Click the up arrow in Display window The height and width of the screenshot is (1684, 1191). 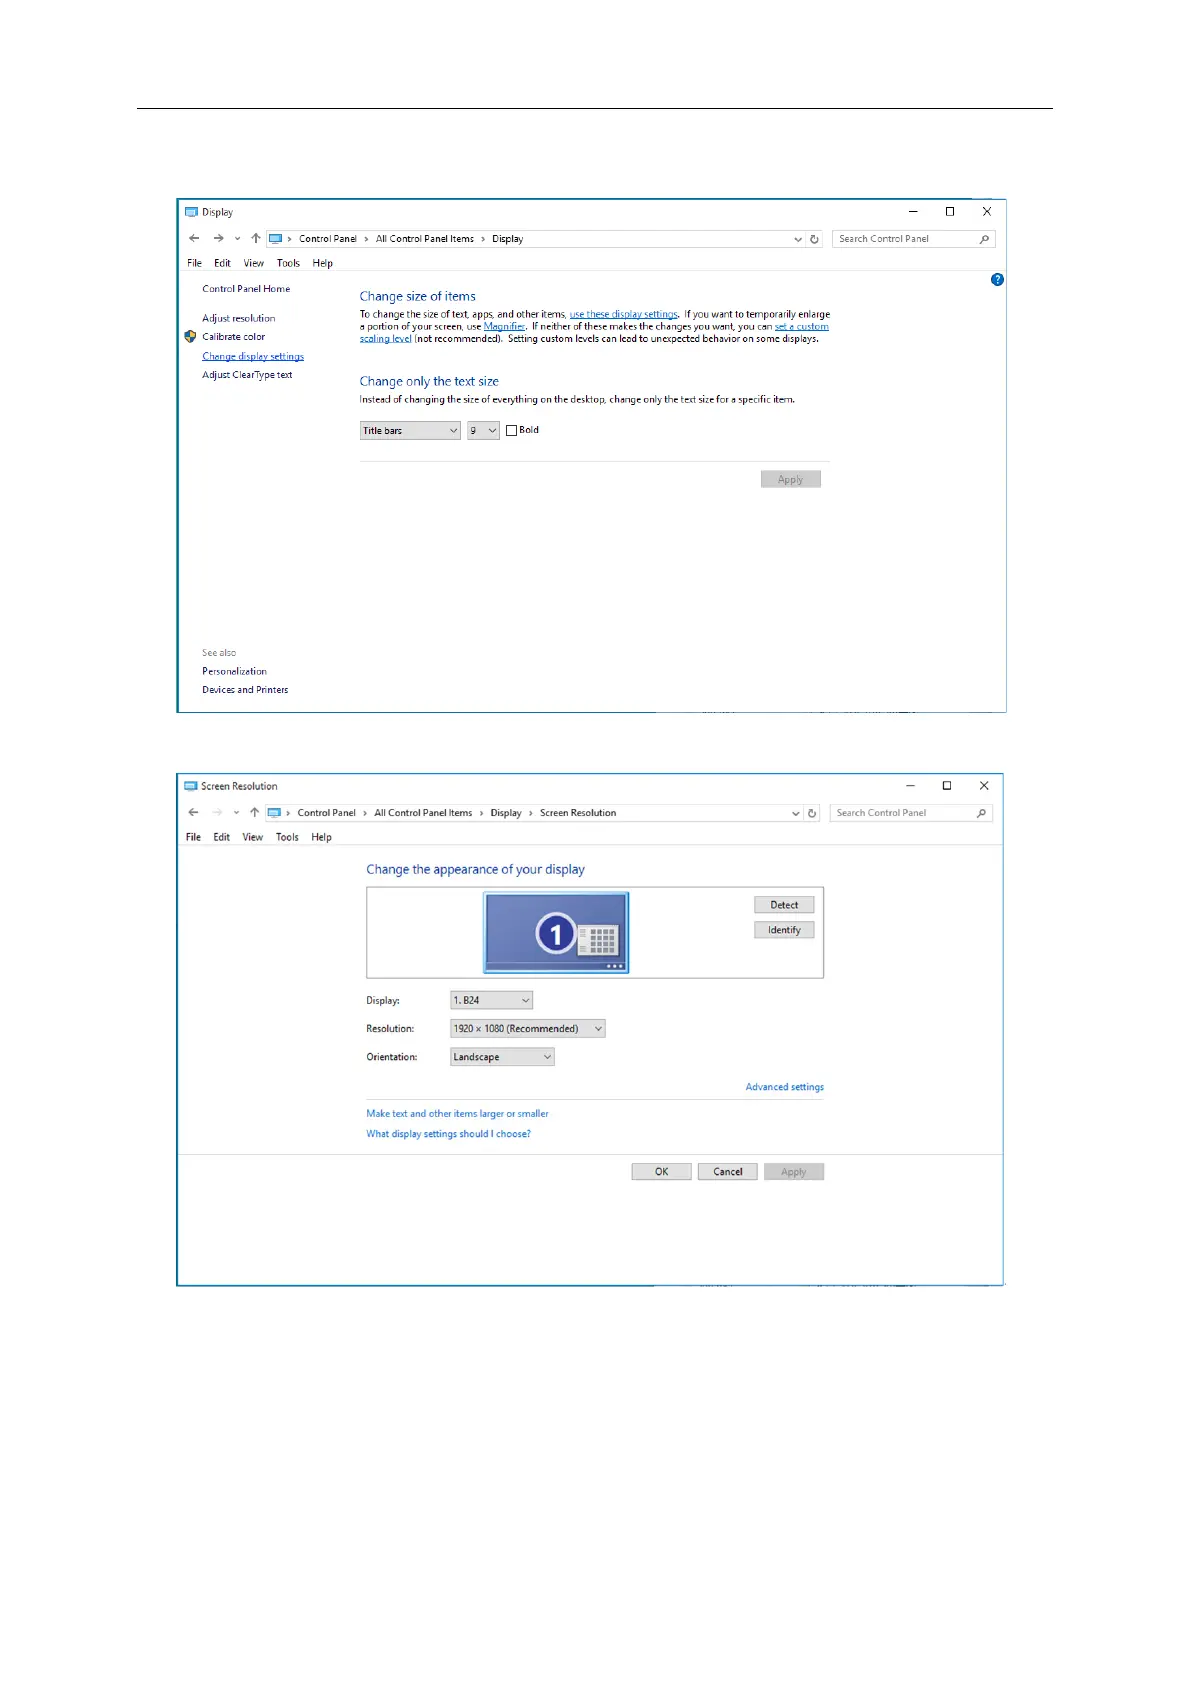[256, 239]
